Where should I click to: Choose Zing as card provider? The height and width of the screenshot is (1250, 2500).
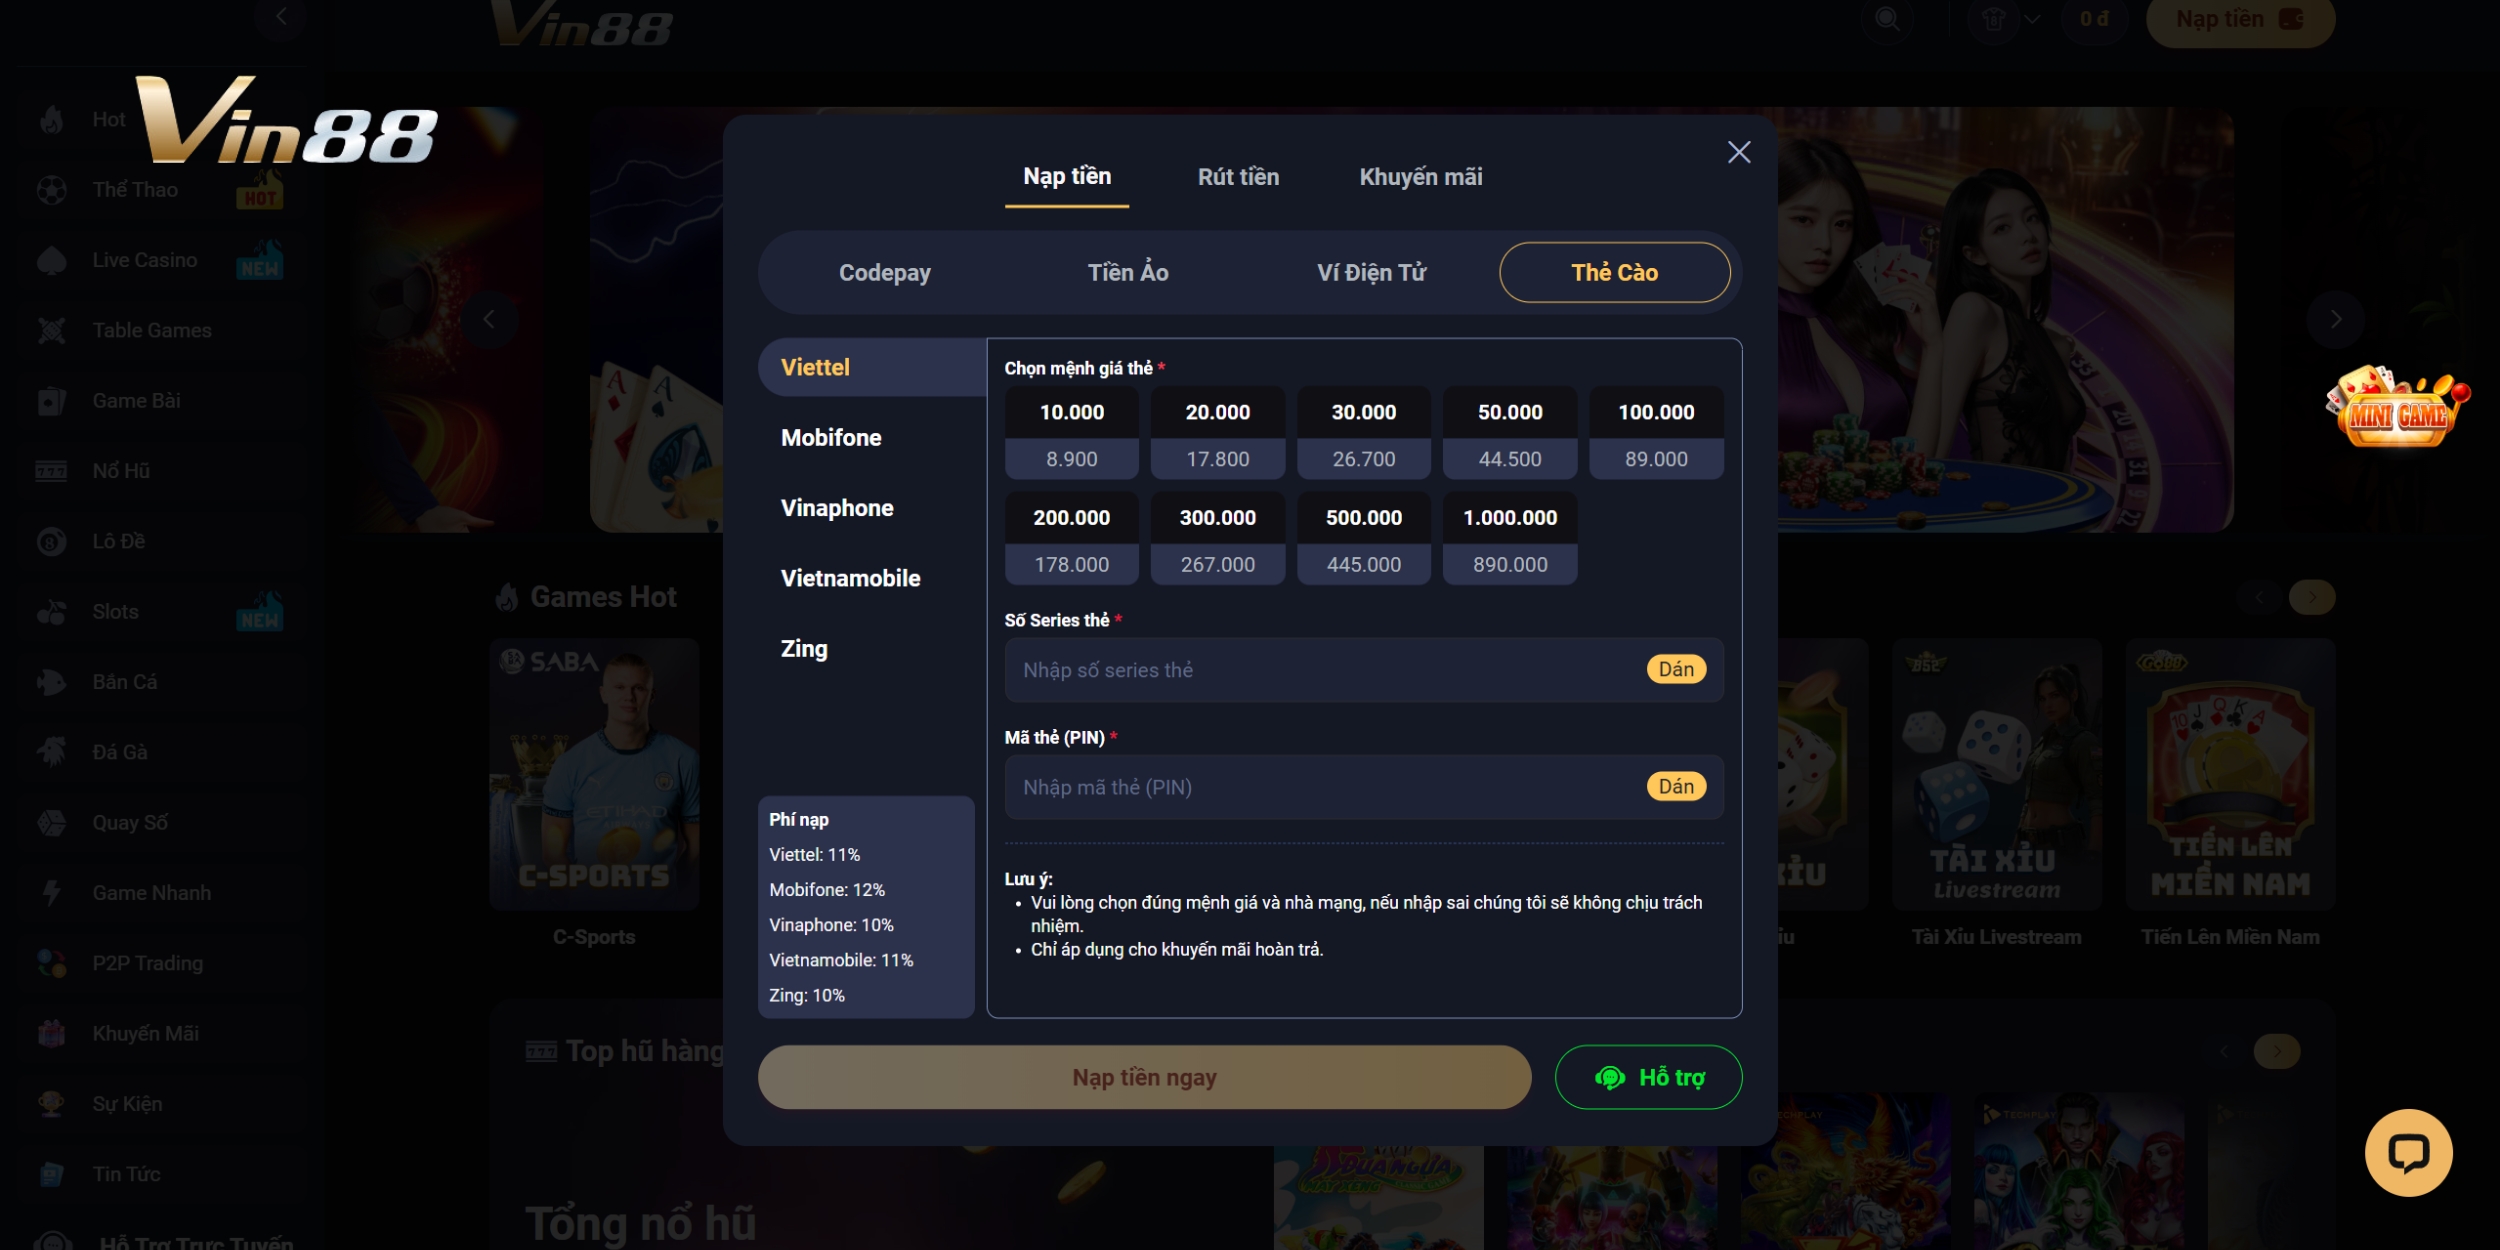(872, 649)
